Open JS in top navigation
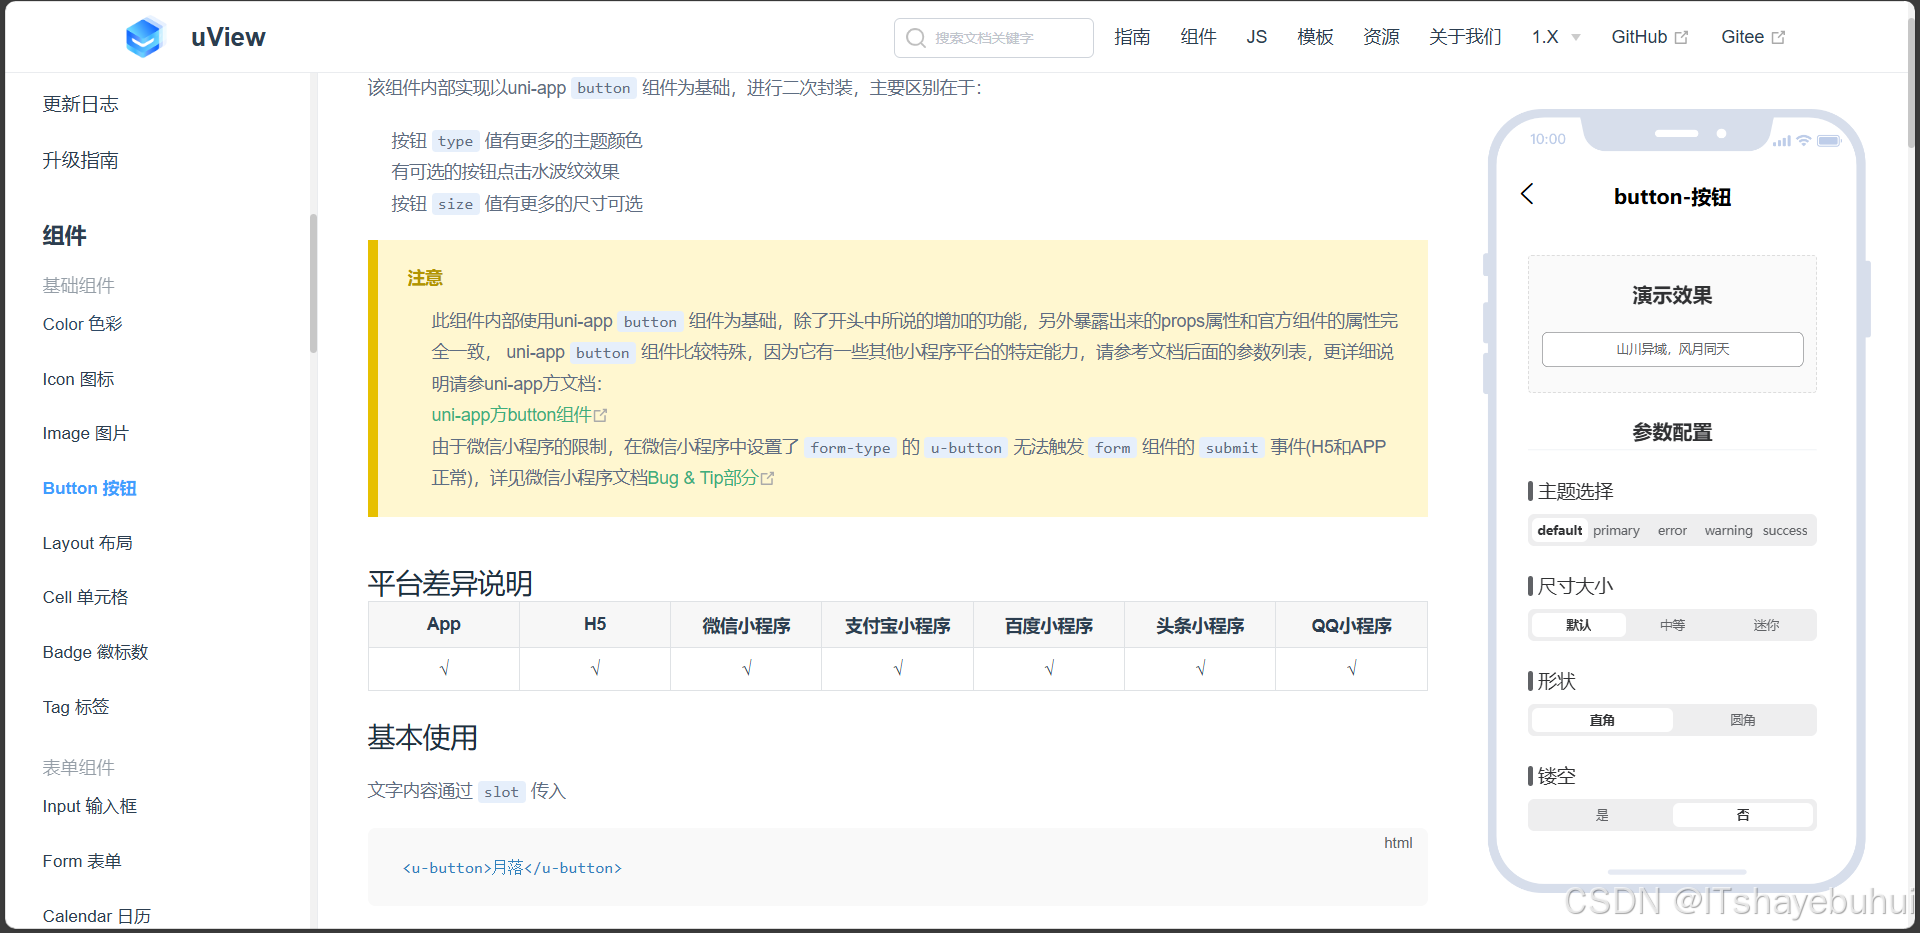This screenshot has height=933, width=1920. pyautogui.click(x=1256, y=37)
